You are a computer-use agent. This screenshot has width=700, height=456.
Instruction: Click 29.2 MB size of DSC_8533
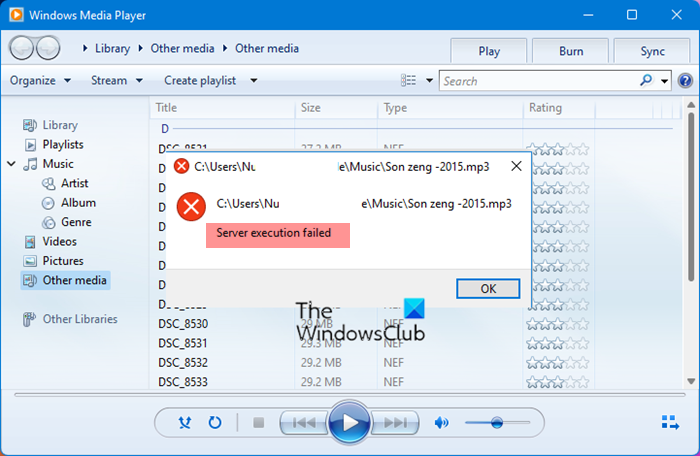321,382
